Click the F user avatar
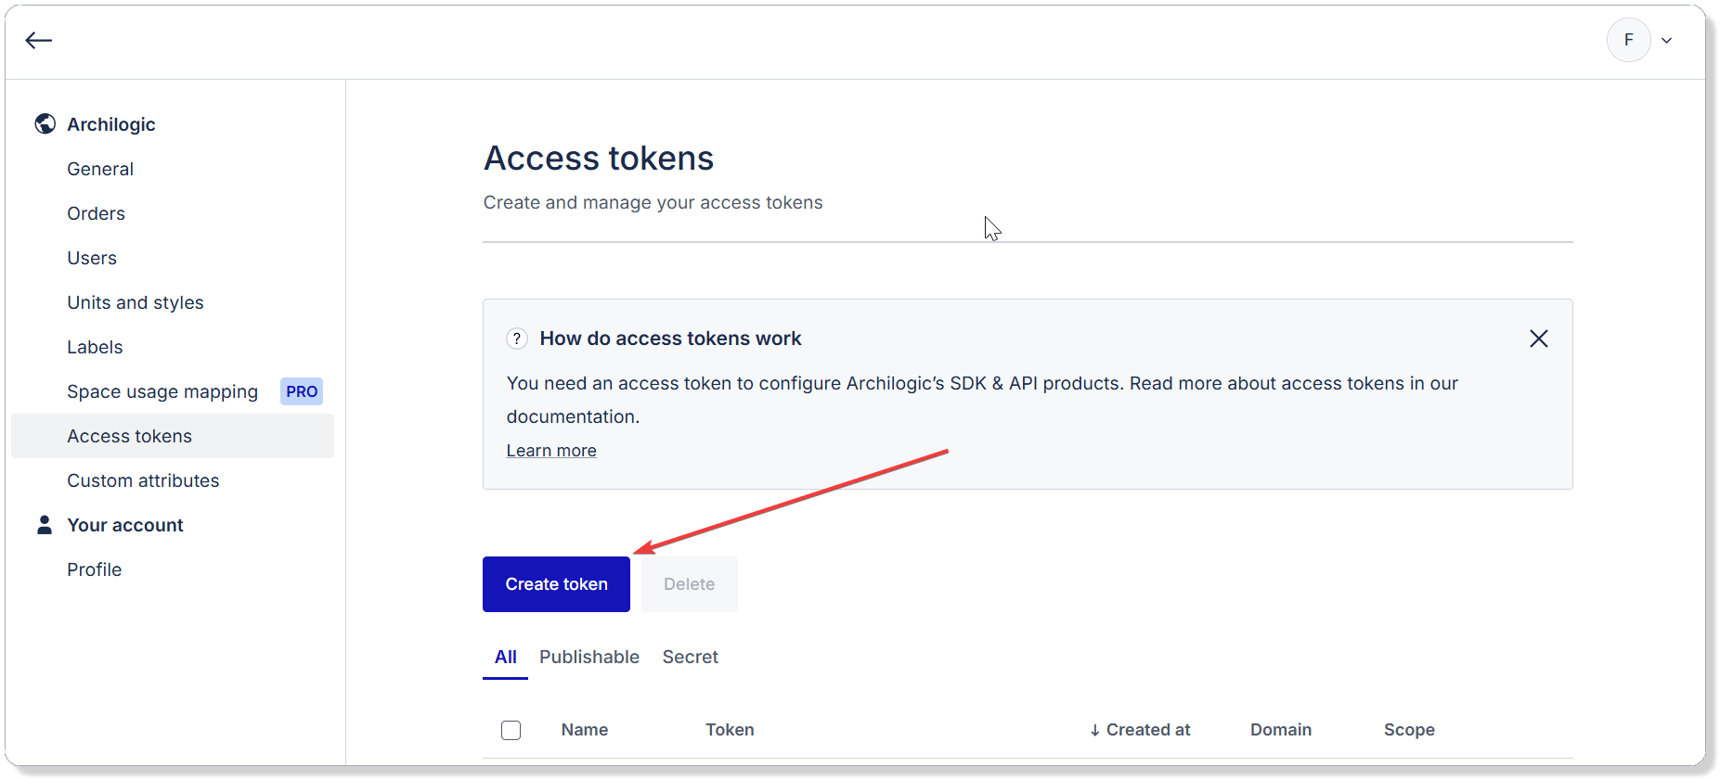Image resolution: width=1720 pixels, height=780 pixels. [1628, 40]
